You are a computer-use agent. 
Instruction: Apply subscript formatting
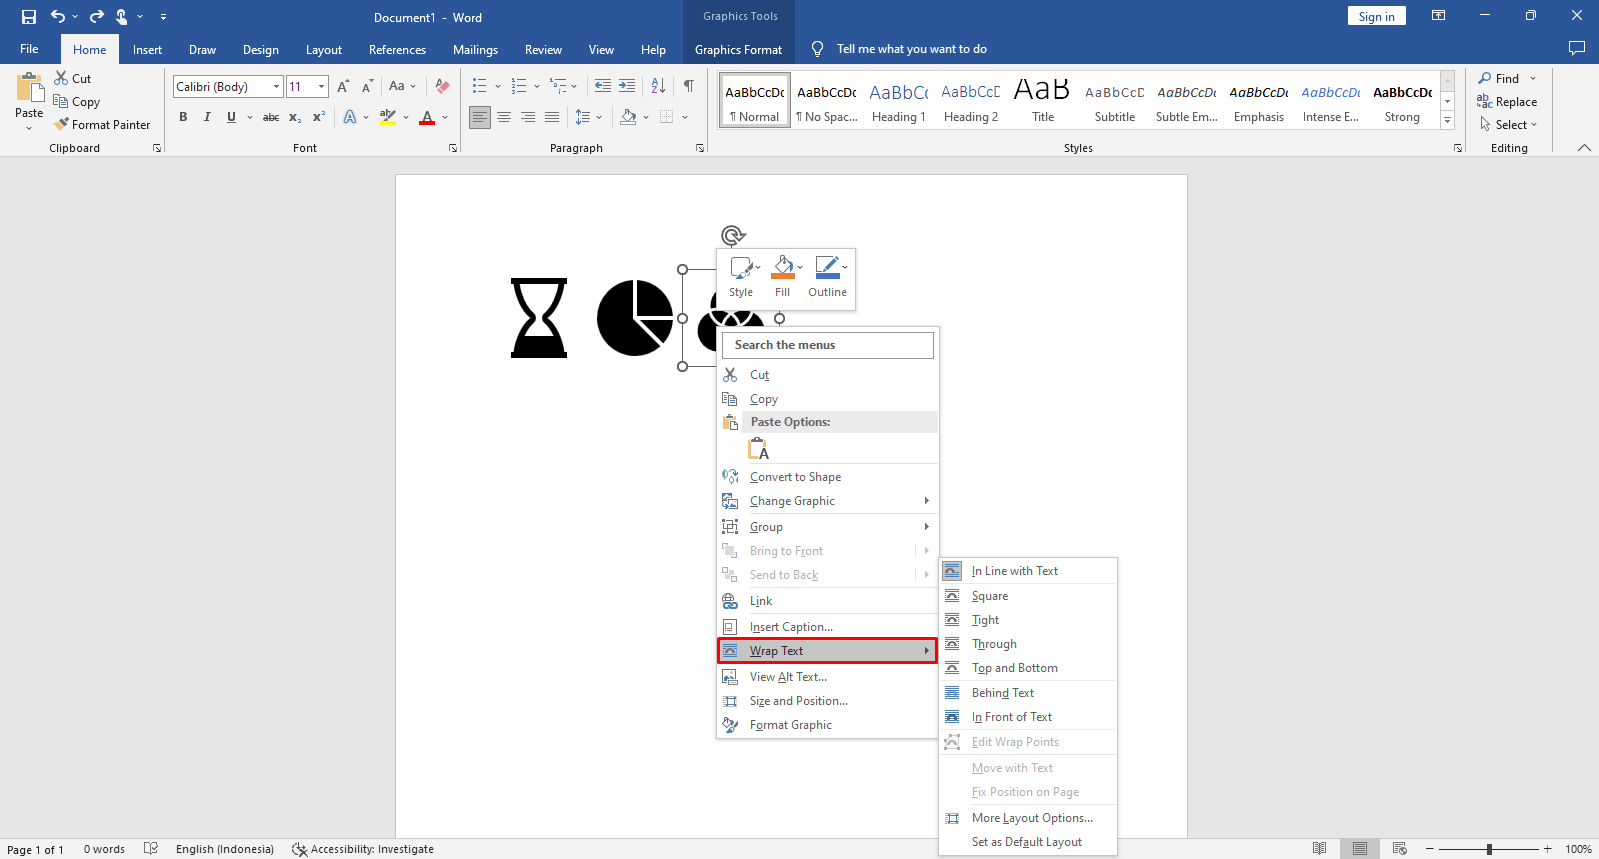(x=295, y=117)
